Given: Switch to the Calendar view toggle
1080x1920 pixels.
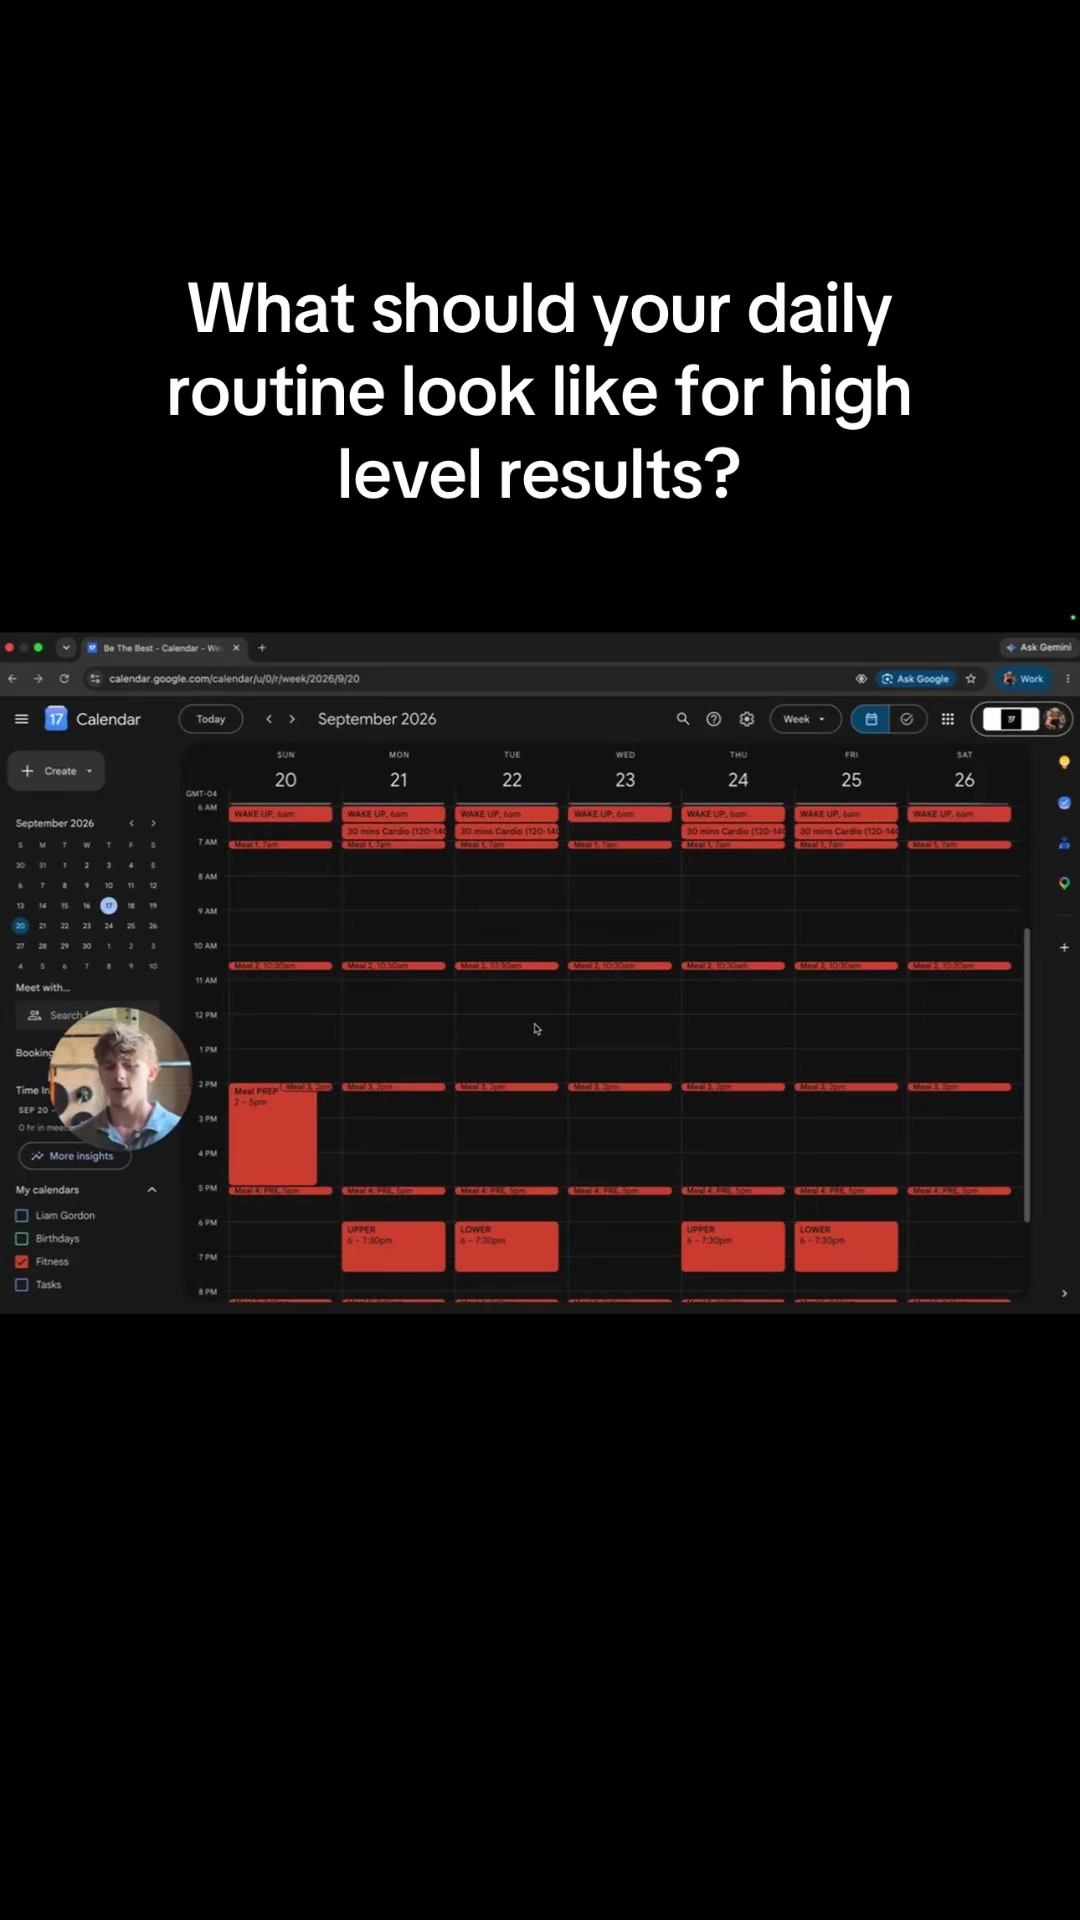Looking at the screenshot, I should (871, 719).
